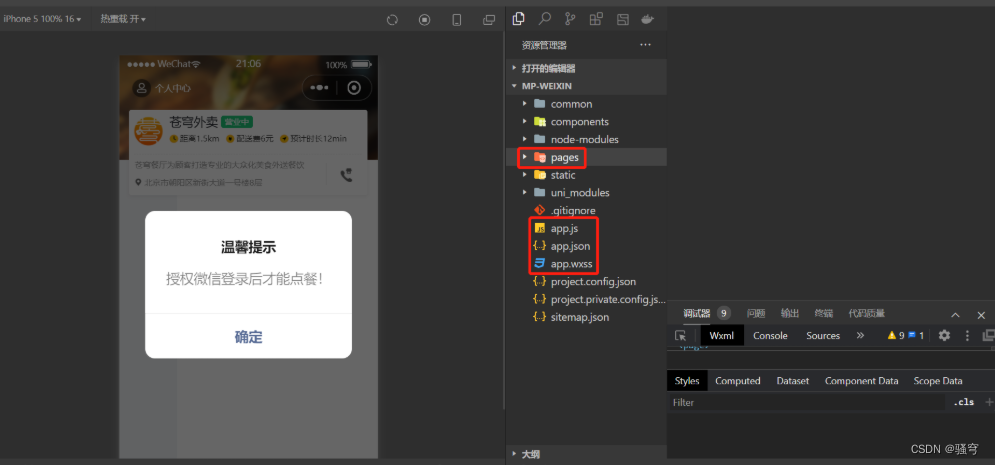Select the Scope Data pane tab
This screenshot has width=995, height=465.
(938, 381)
